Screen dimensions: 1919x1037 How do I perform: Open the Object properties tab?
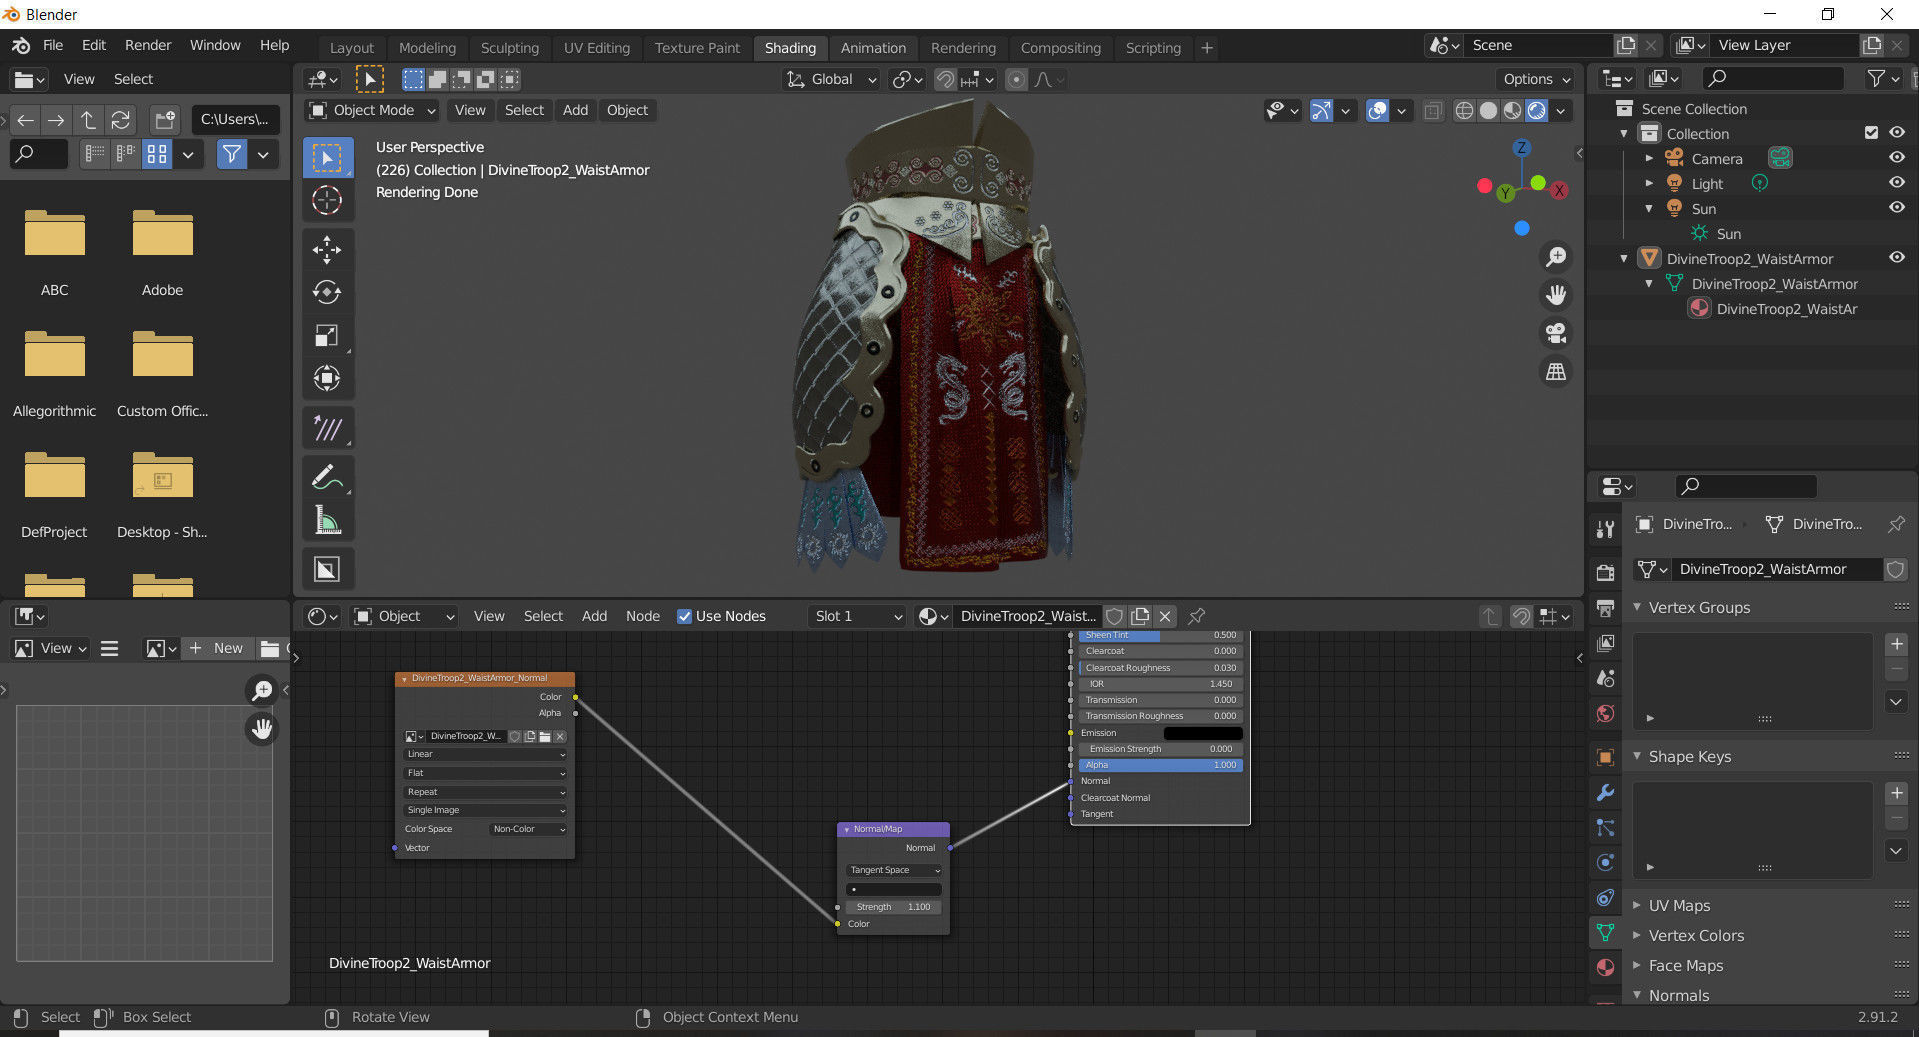[1605, 757]
